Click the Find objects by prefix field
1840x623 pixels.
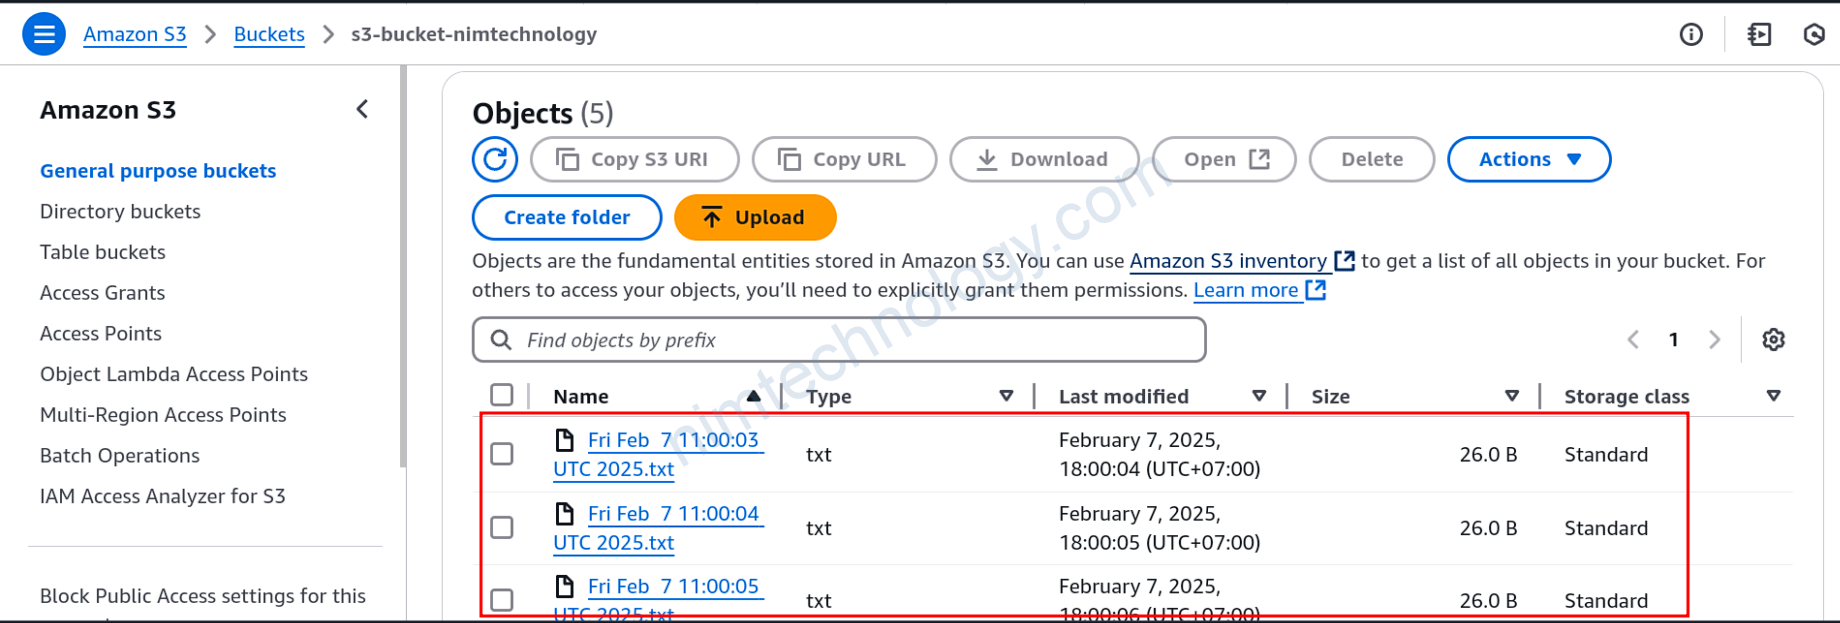838,340
